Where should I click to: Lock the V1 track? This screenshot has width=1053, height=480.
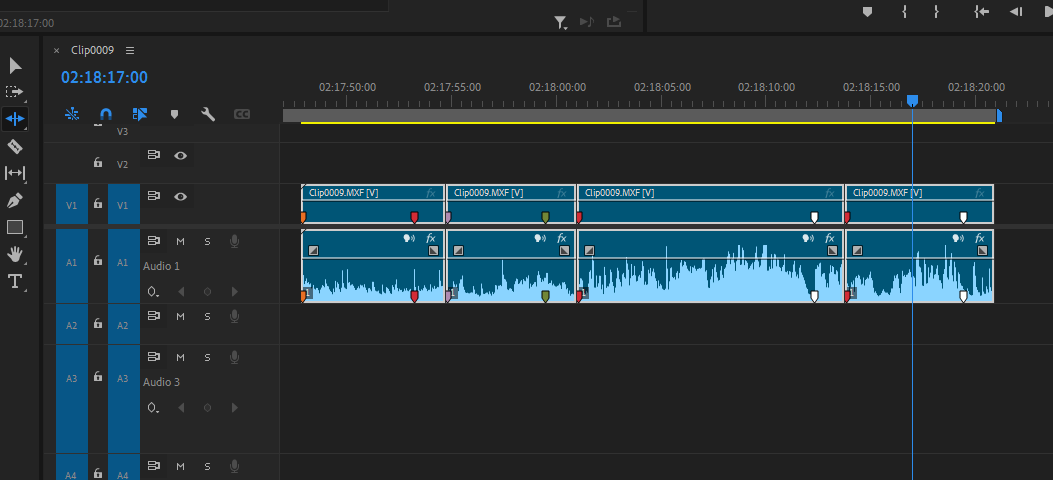(98, 203)
